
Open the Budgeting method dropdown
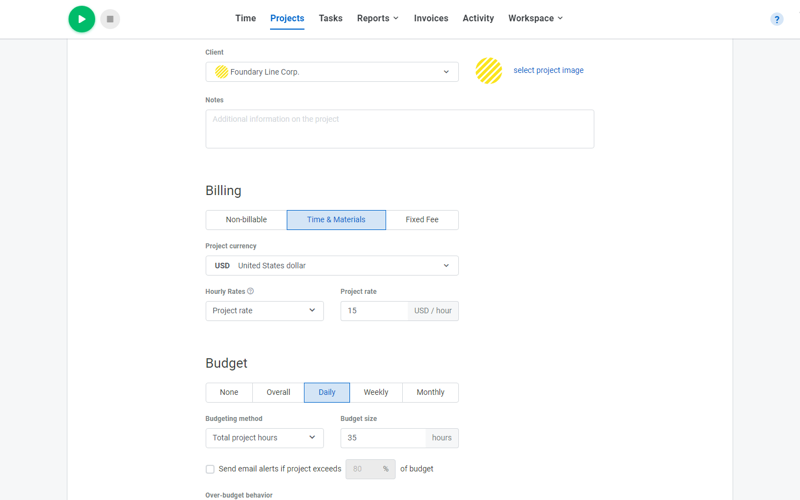[x=264, y=438]
